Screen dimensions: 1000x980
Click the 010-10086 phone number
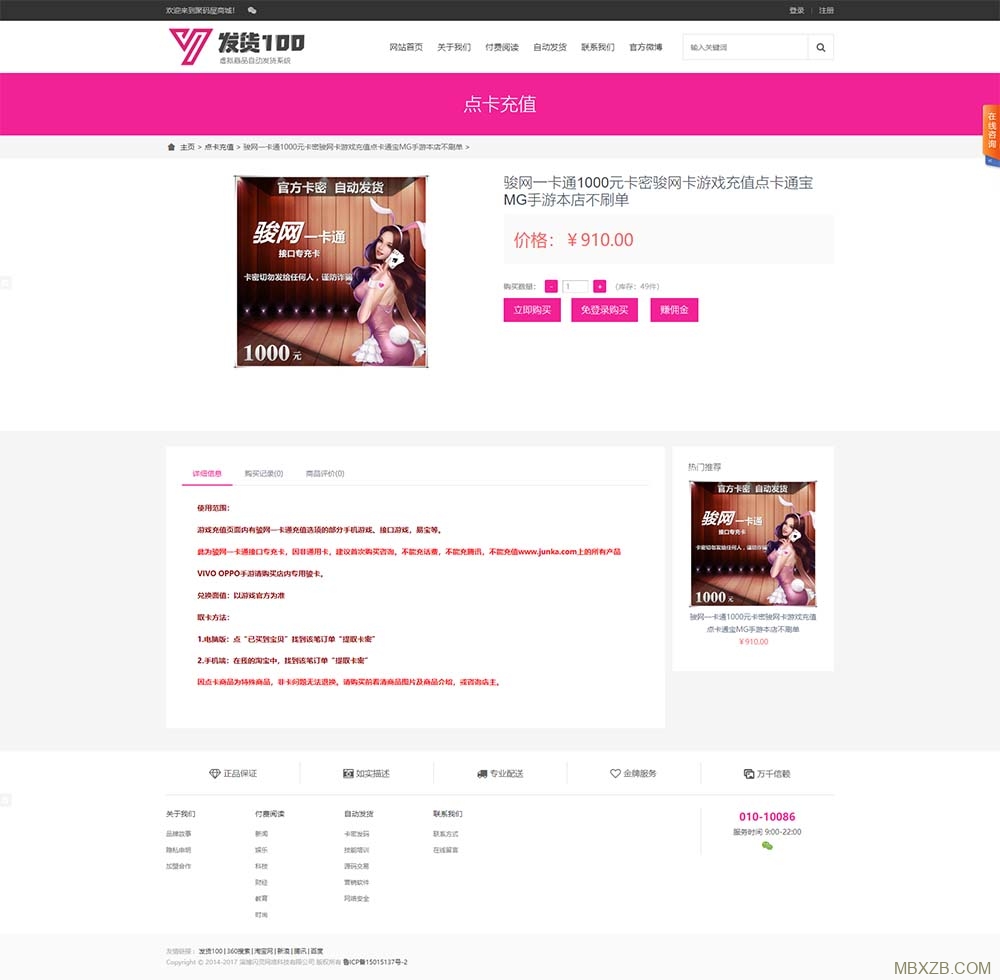click(767, 817)
